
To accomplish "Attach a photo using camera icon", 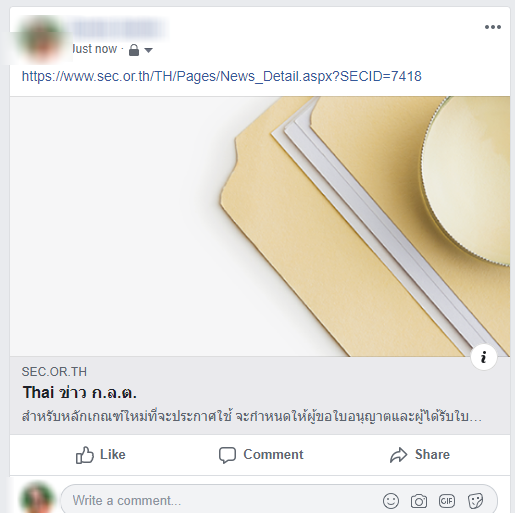I will 419,501.
